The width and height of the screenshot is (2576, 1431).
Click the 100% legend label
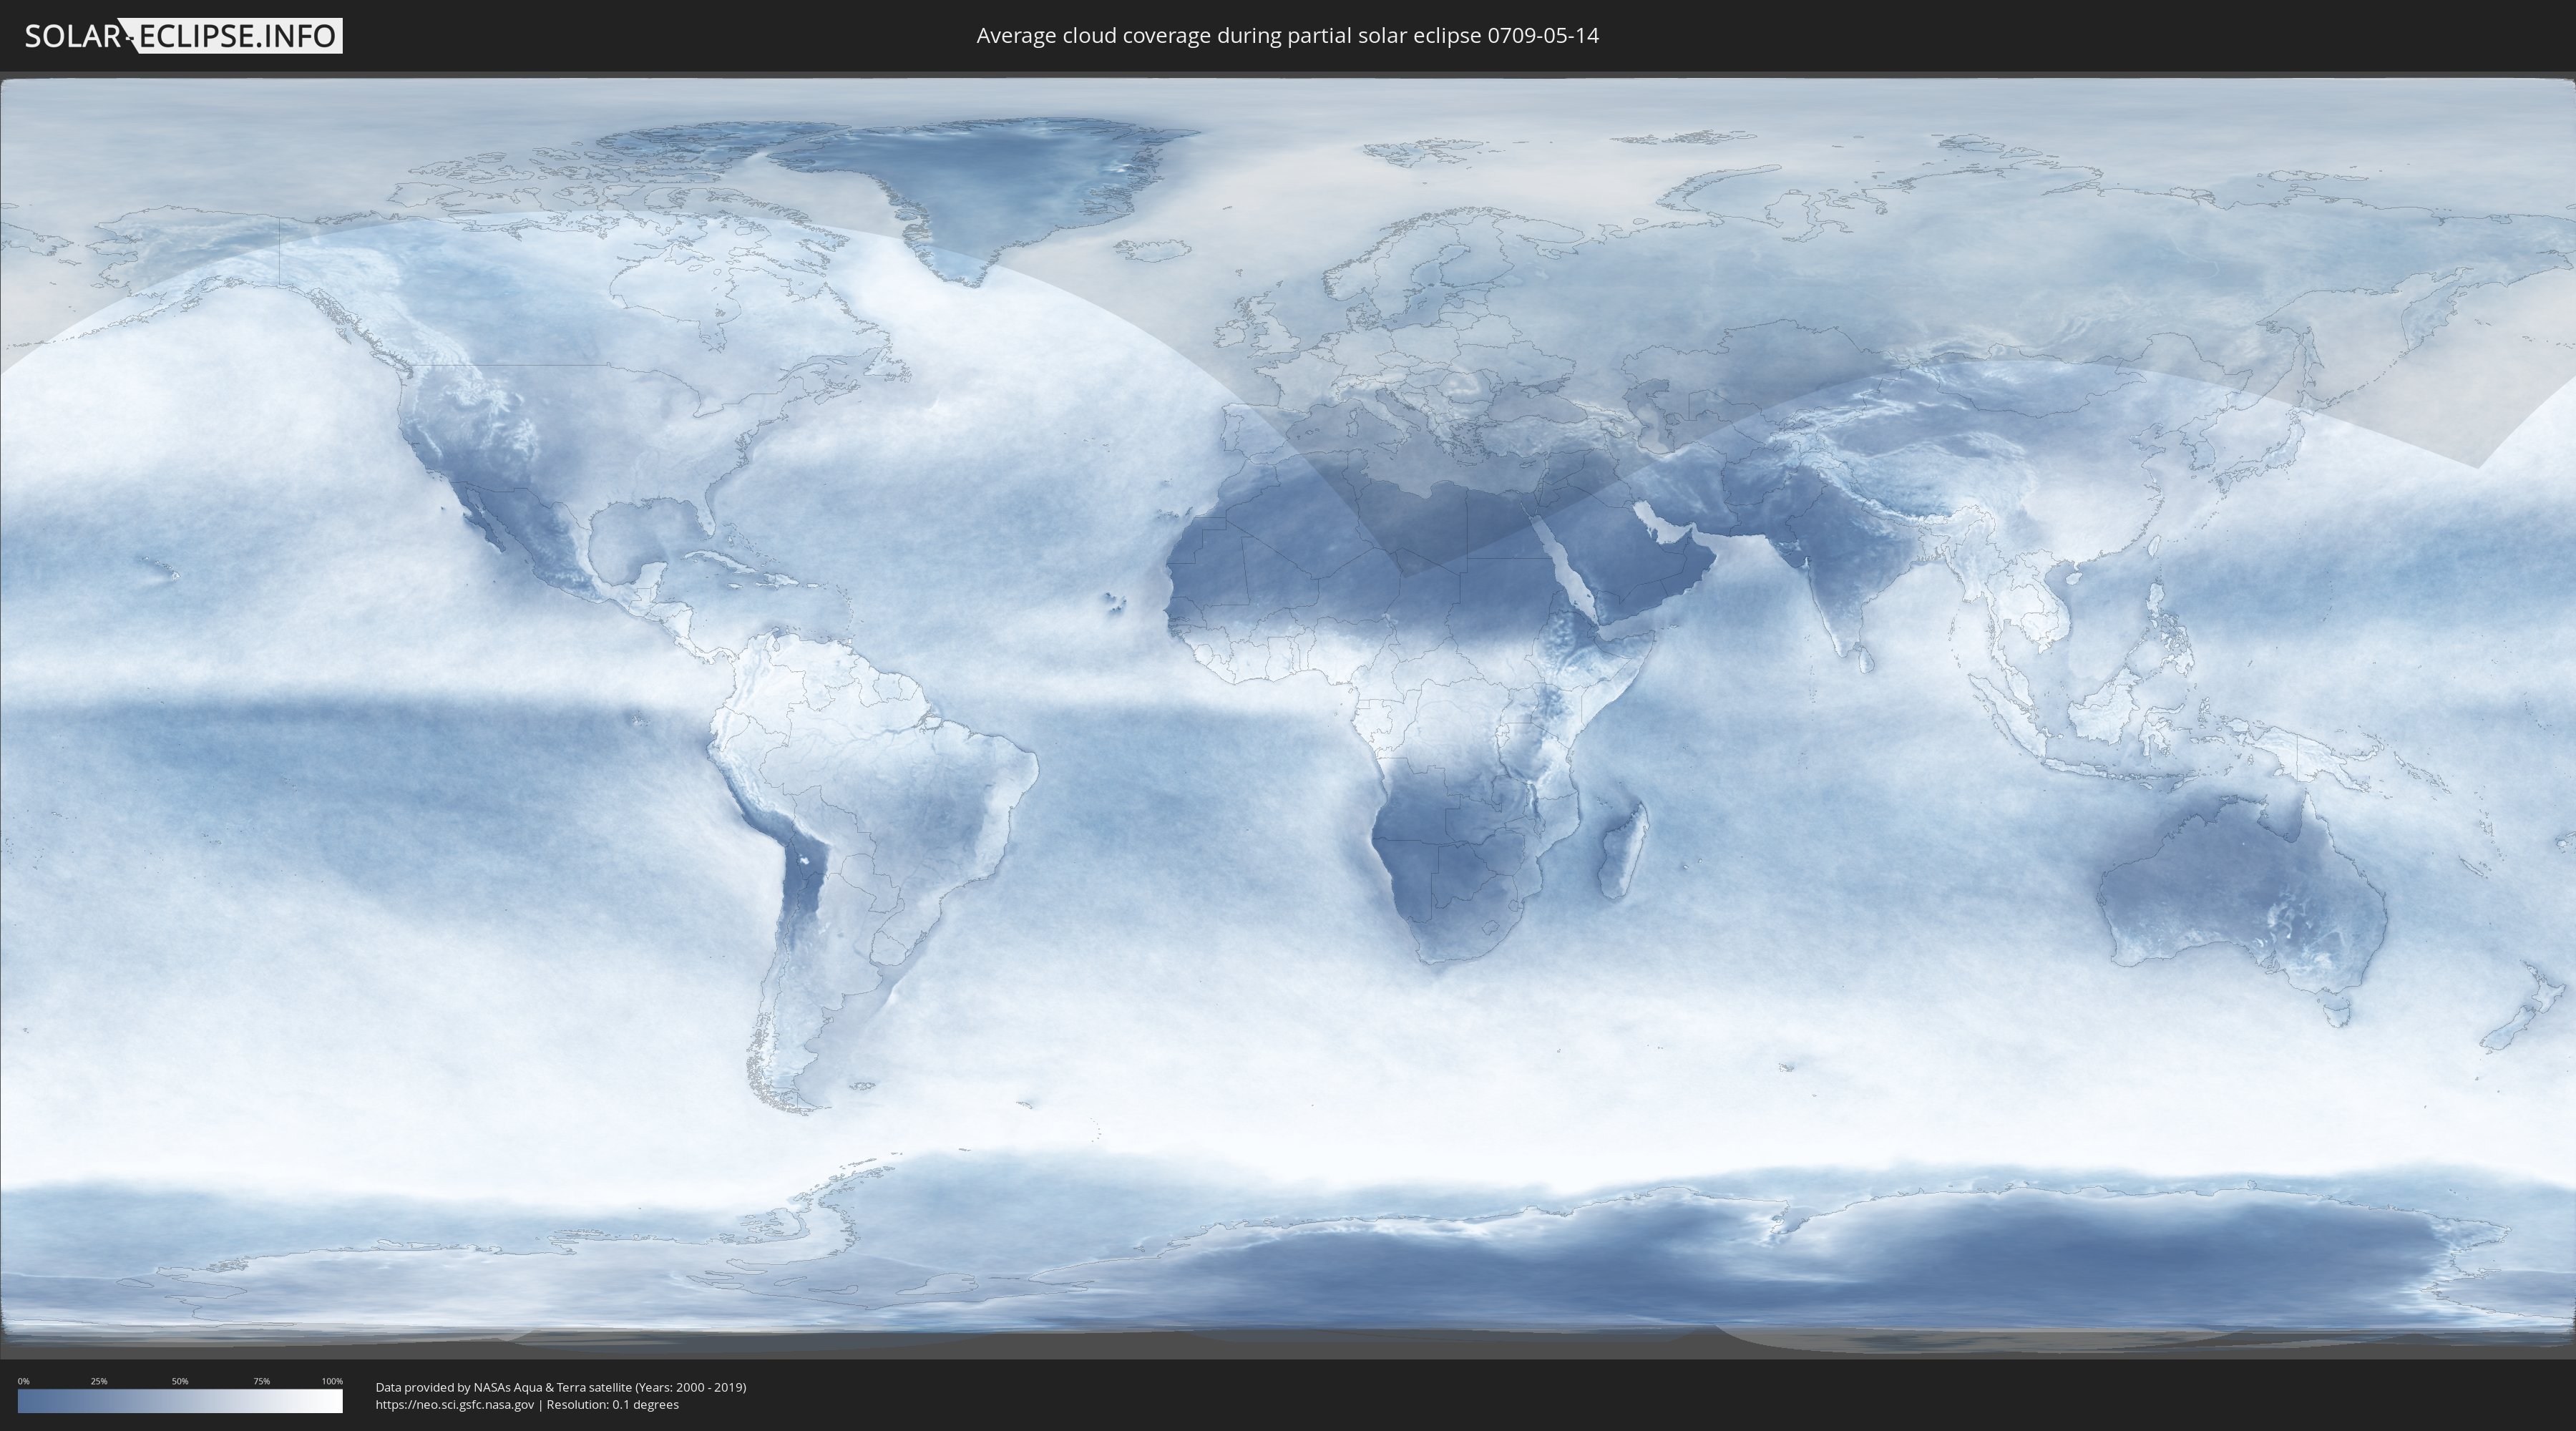click(x=332, y=1381)
